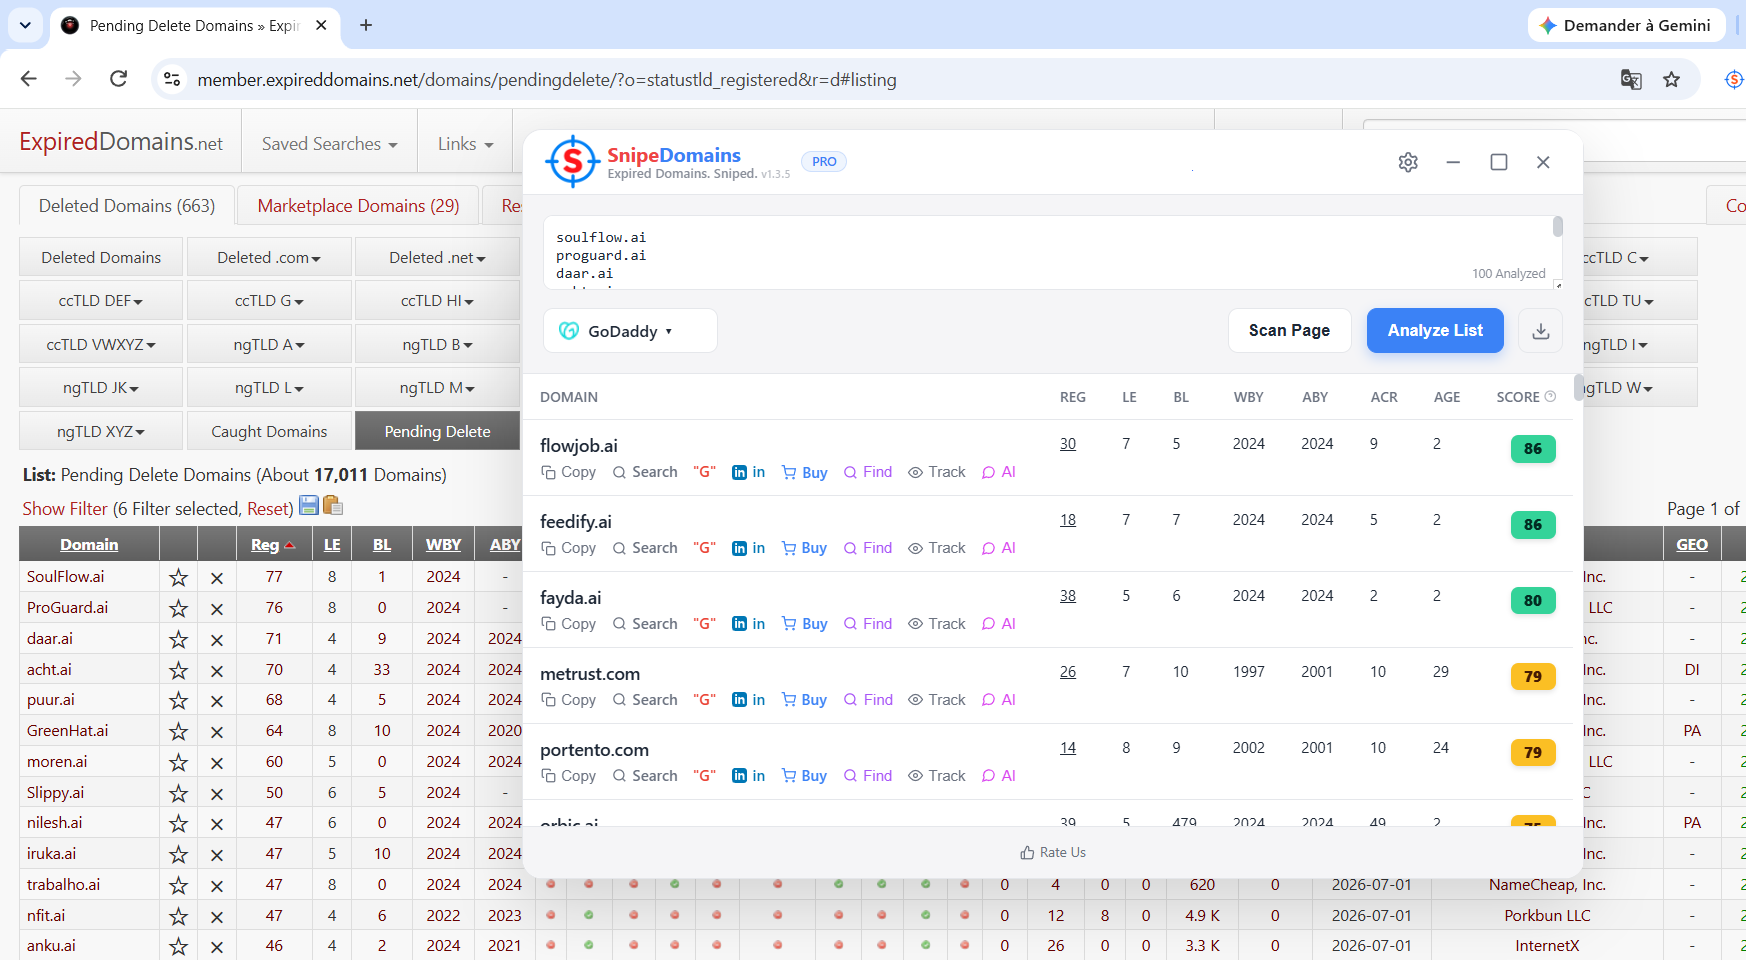Click the results list scrollbar

pyautogui.click(x=1578, y=388)
